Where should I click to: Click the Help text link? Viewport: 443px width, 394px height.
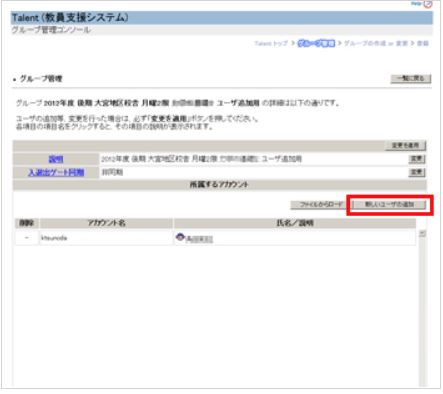tap(416, 3)
